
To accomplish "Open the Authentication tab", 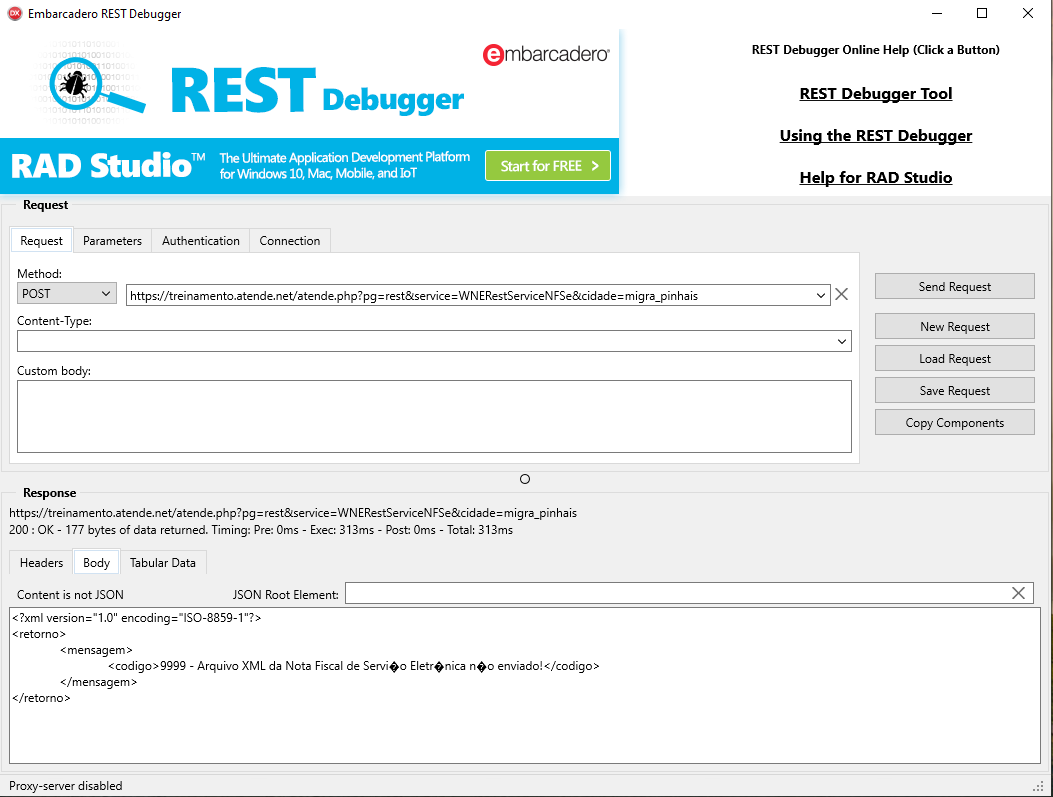I will point(201,240).
